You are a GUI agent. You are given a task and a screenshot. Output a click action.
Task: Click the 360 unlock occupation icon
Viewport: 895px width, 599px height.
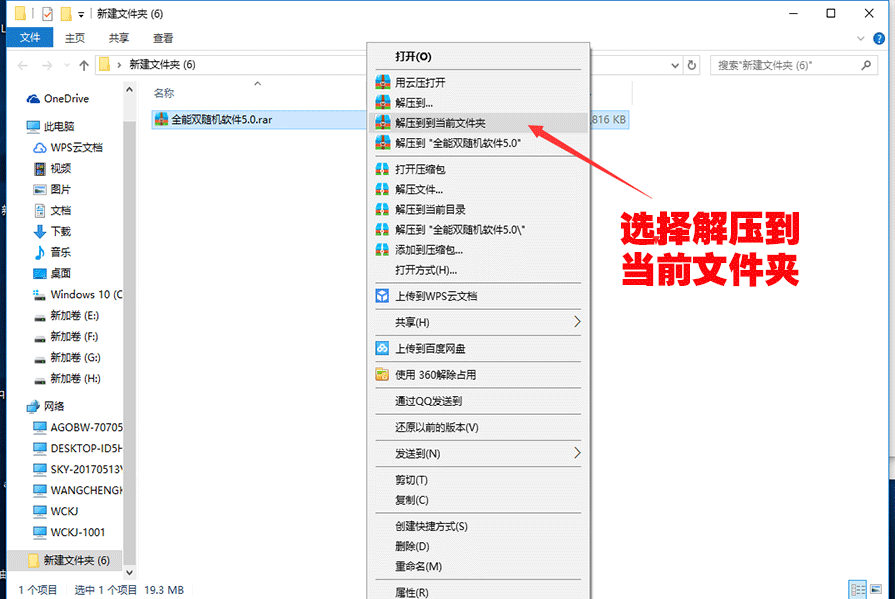pyautogui.click(x=382, y=375)
